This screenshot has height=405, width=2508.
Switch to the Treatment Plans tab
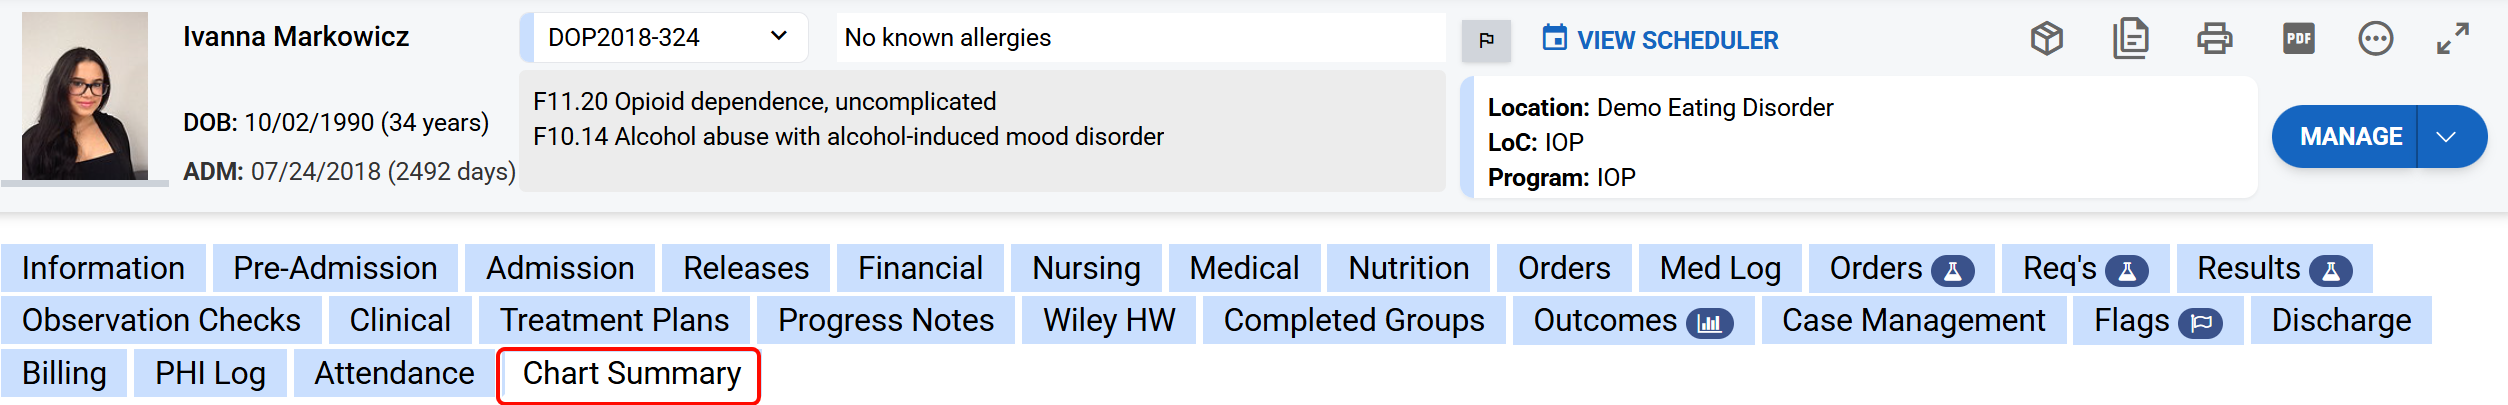coord(614,321)
